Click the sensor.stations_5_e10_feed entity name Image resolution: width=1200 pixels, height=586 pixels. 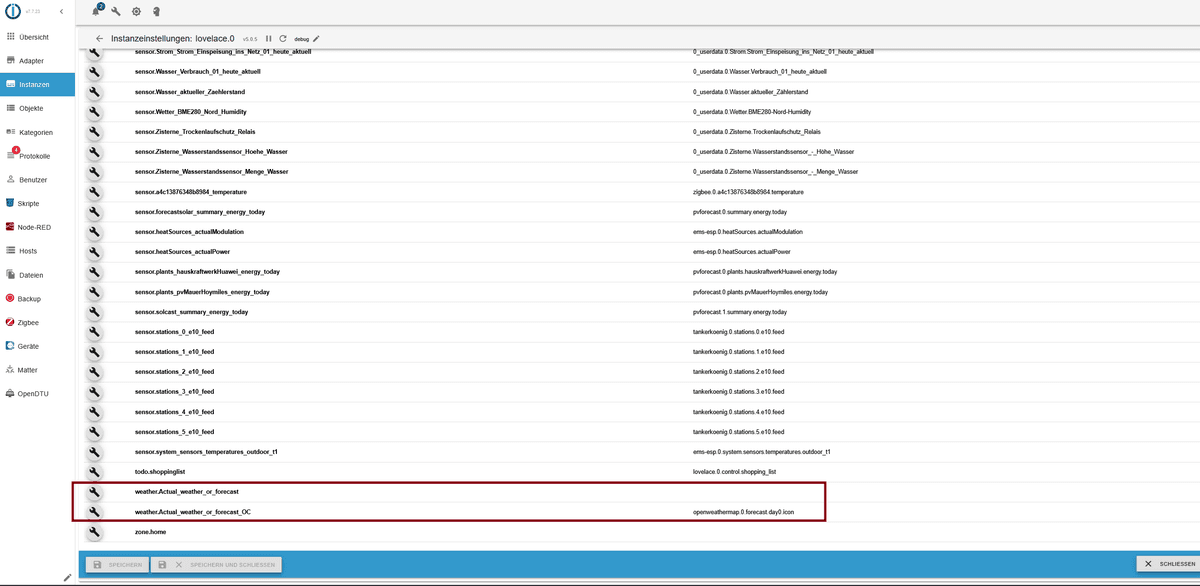(x=174, y=432)
